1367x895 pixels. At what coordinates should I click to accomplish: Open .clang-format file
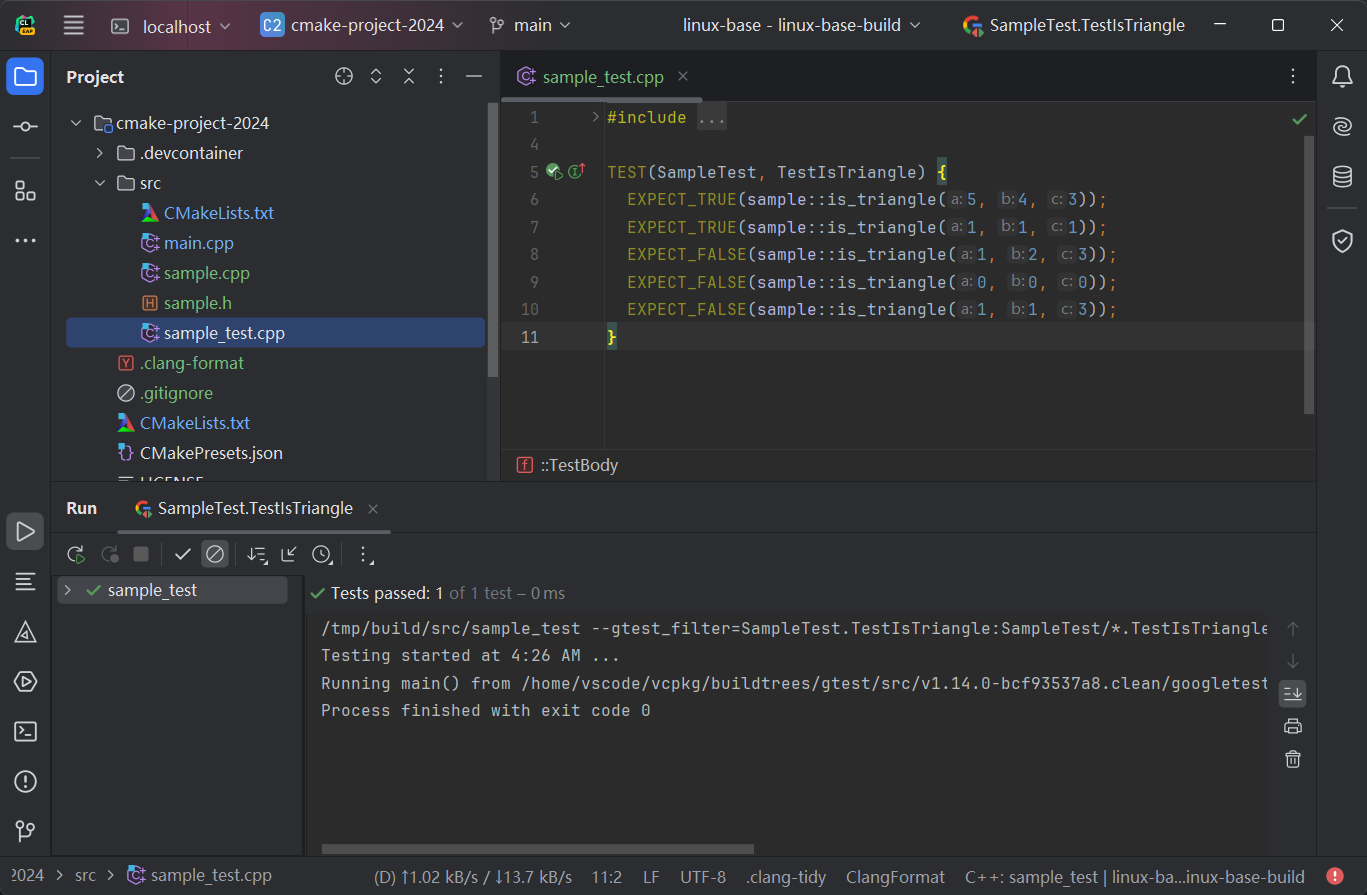[x=192, y=363]
